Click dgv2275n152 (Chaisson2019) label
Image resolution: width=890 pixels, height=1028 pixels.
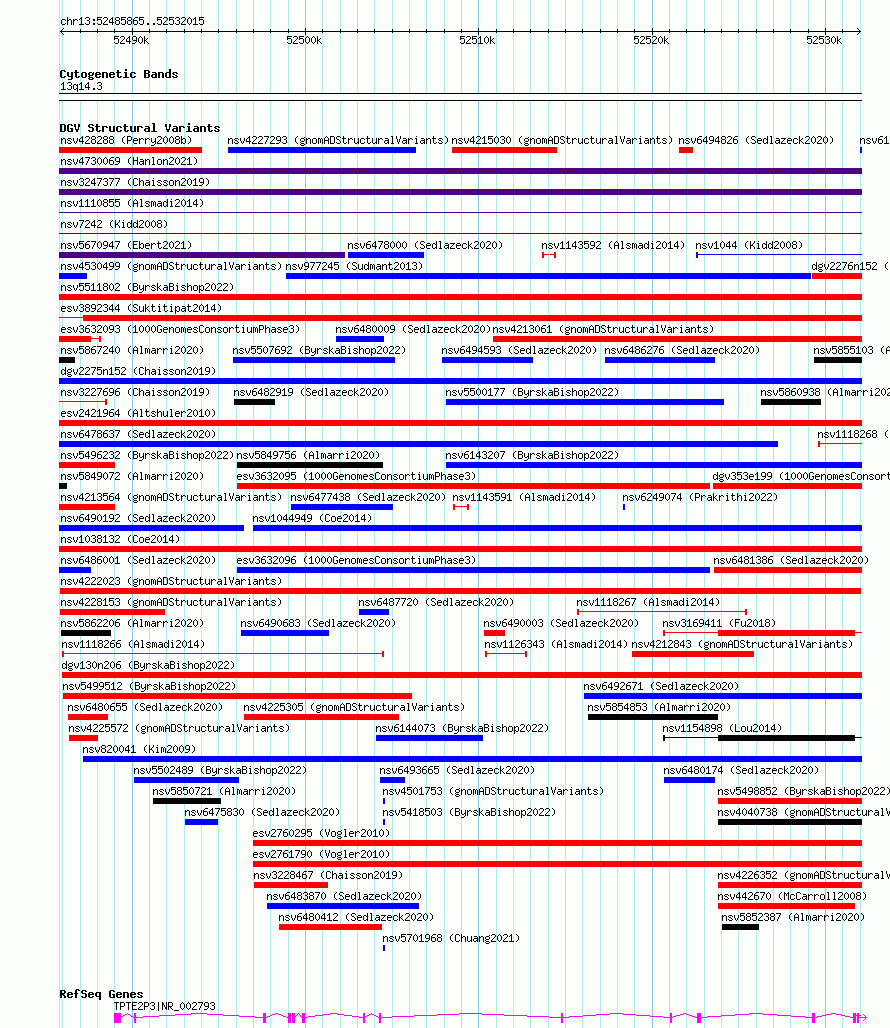[x=138, y=371]
